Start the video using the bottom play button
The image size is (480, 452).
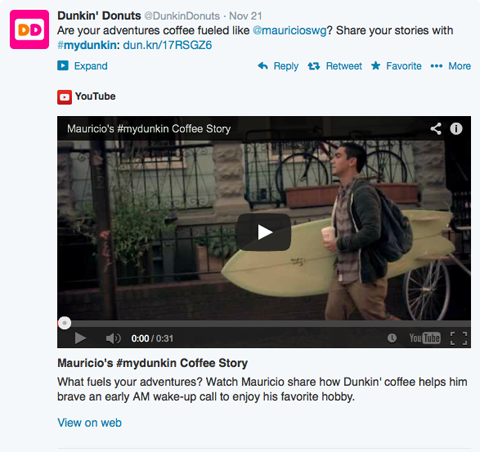pyautogui.click(x=80, y=338)
